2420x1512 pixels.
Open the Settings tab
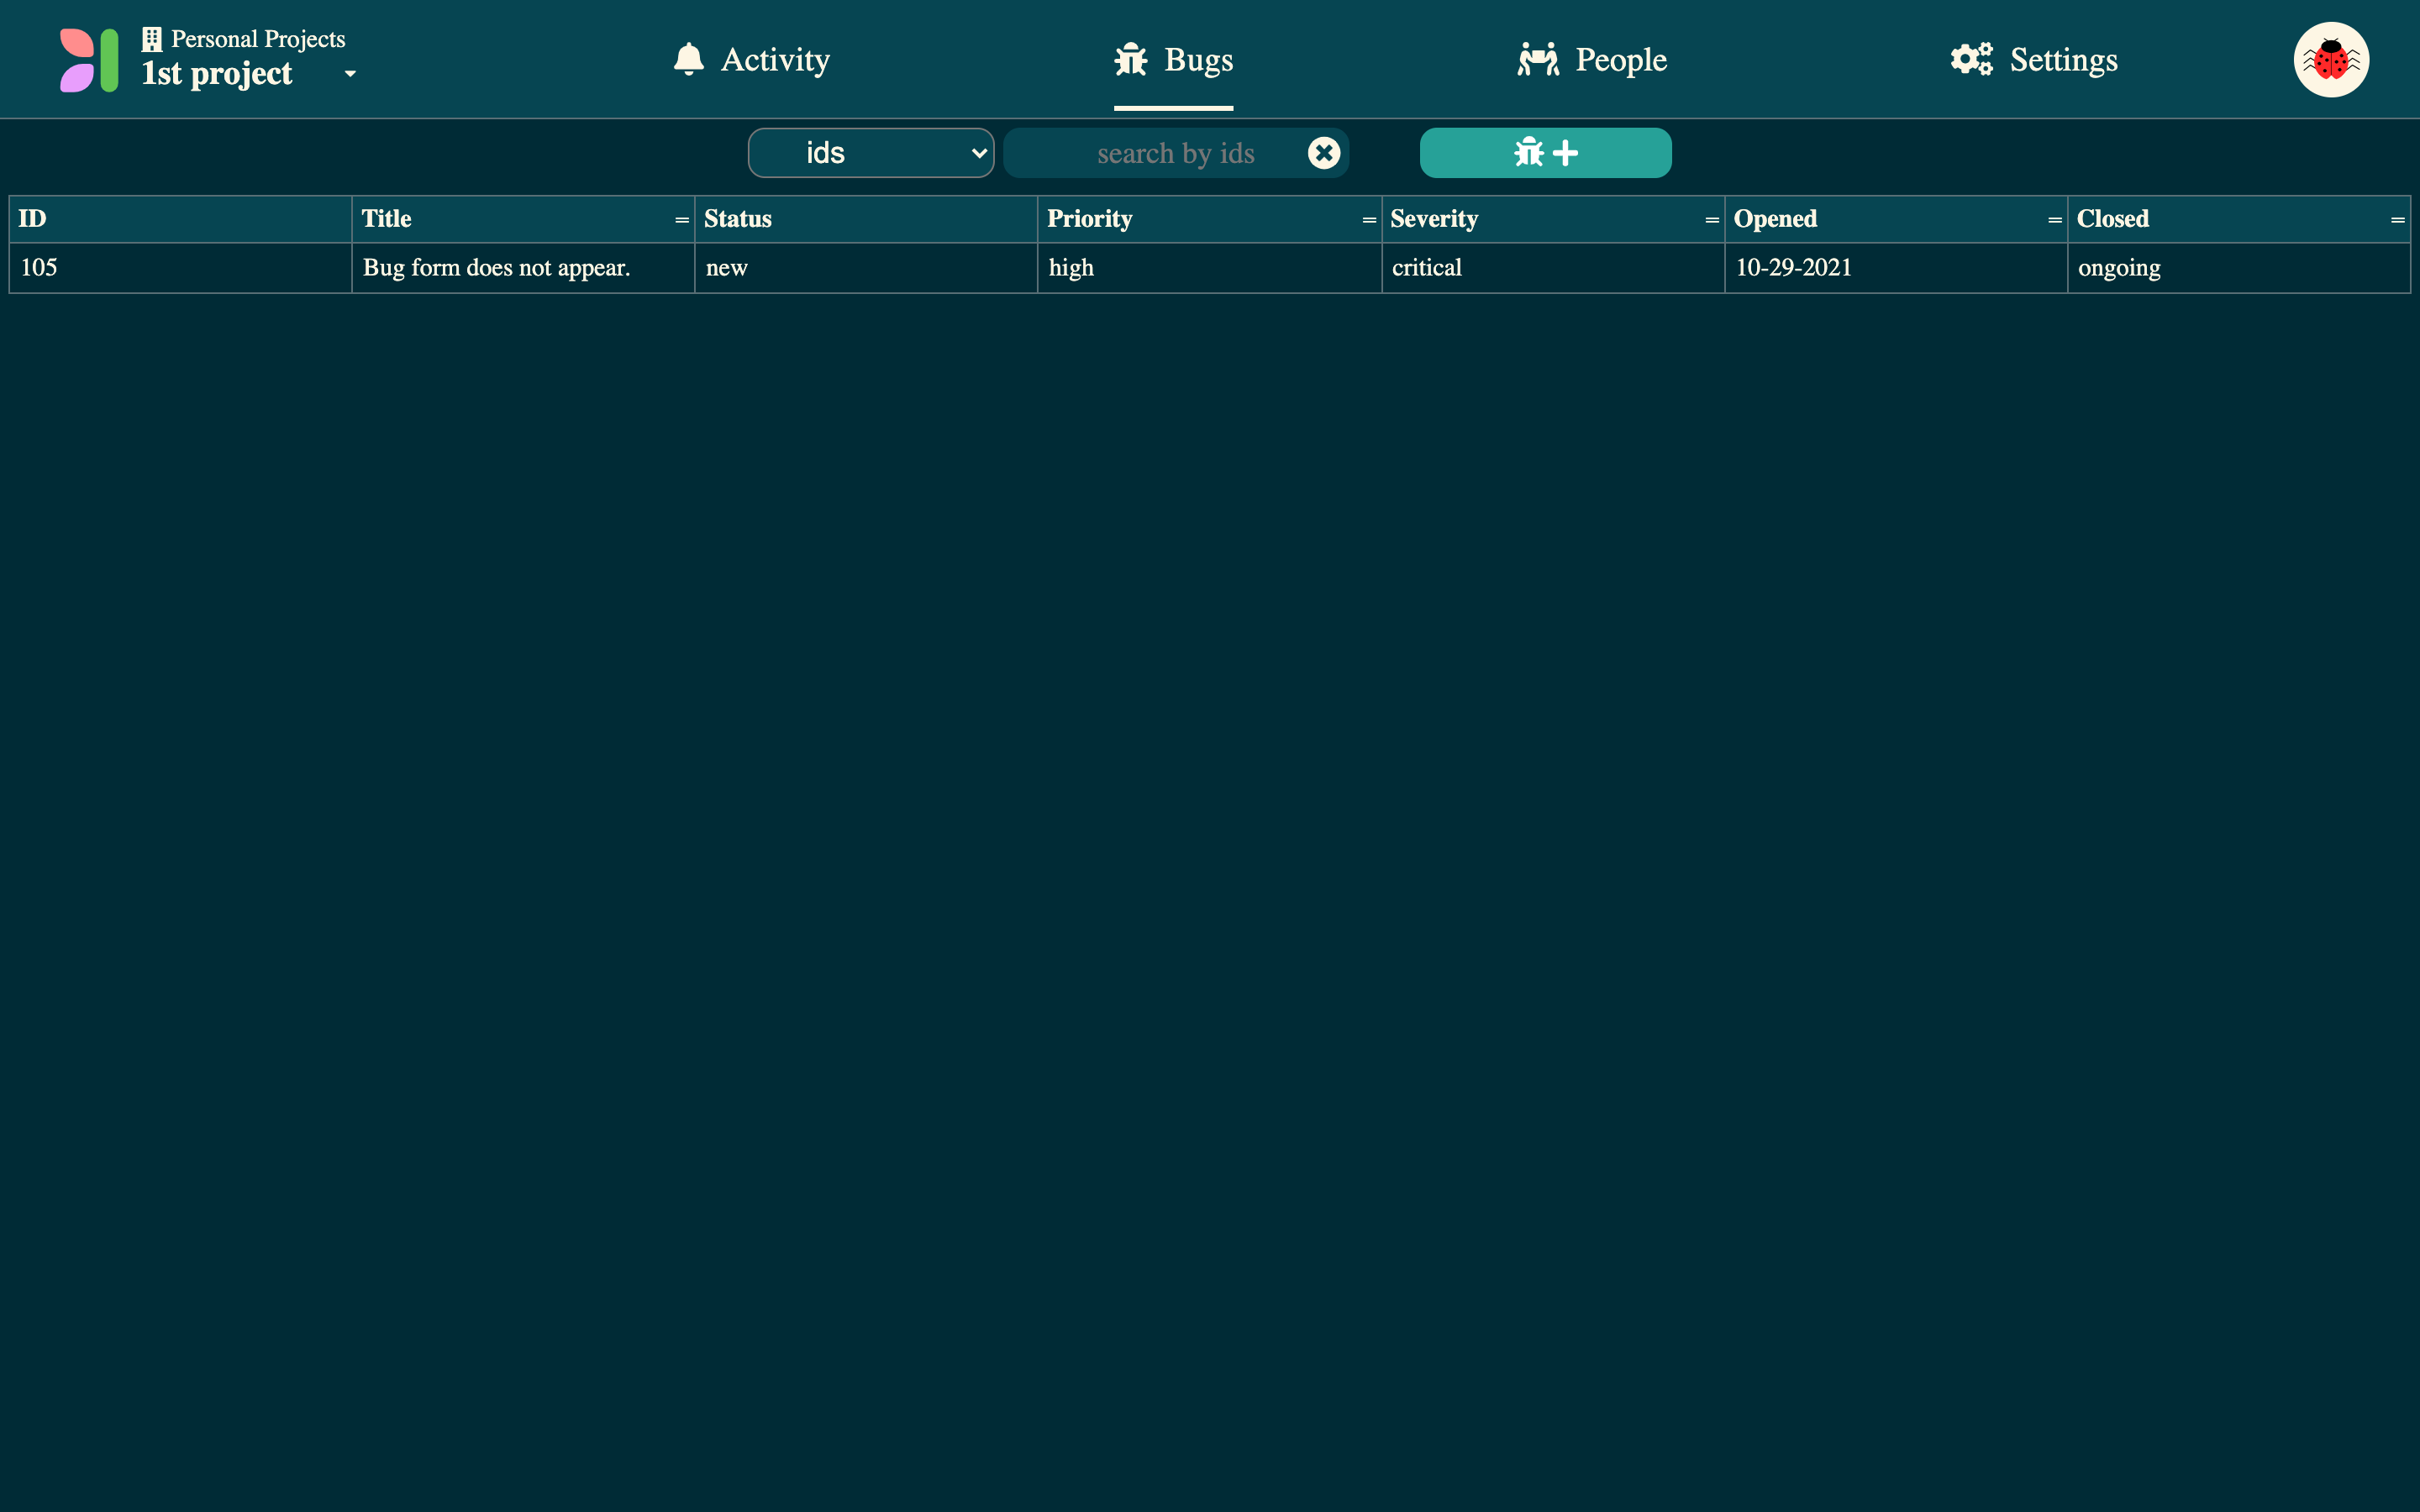pyautogui.click(x=2034, y=59)
